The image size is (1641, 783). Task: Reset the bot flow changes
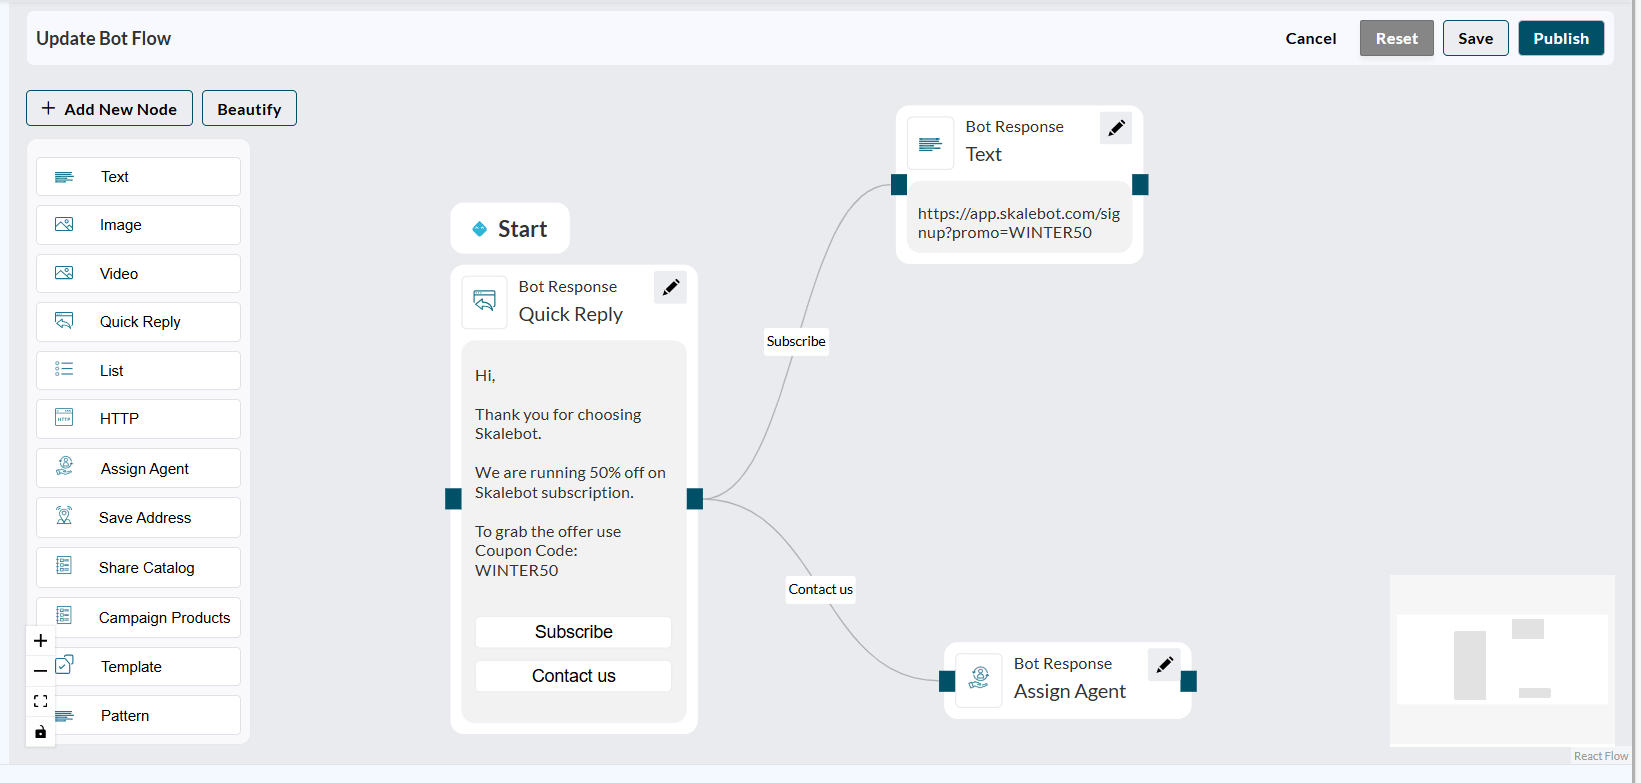tap(1397, 39)
